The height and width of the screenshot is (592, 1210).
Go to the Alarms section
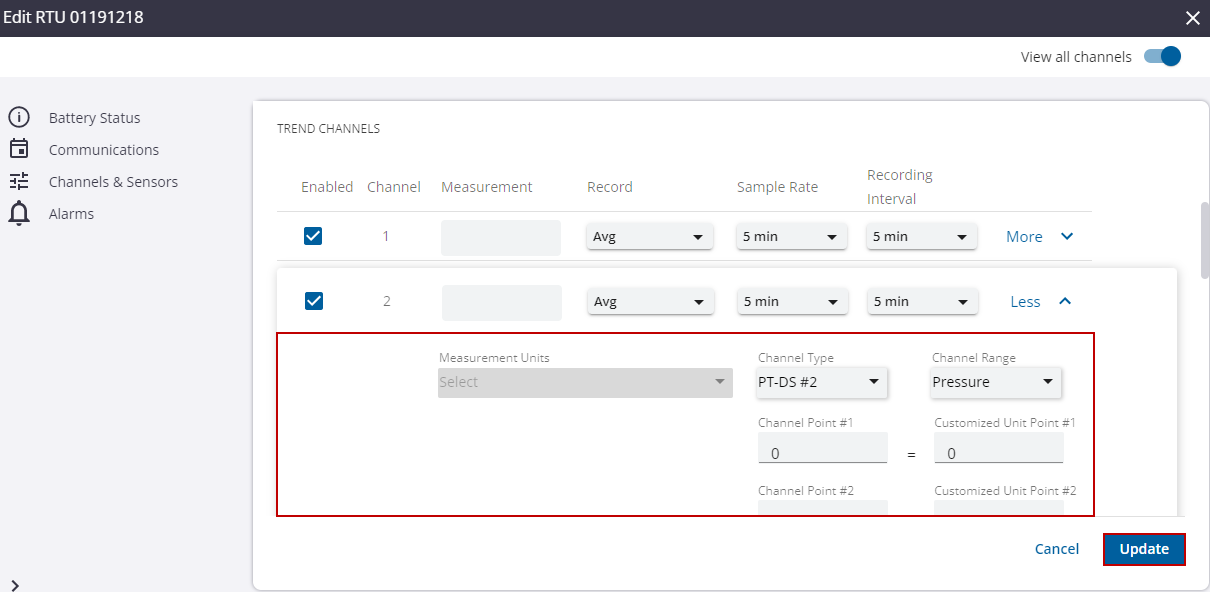pos(71,214)
